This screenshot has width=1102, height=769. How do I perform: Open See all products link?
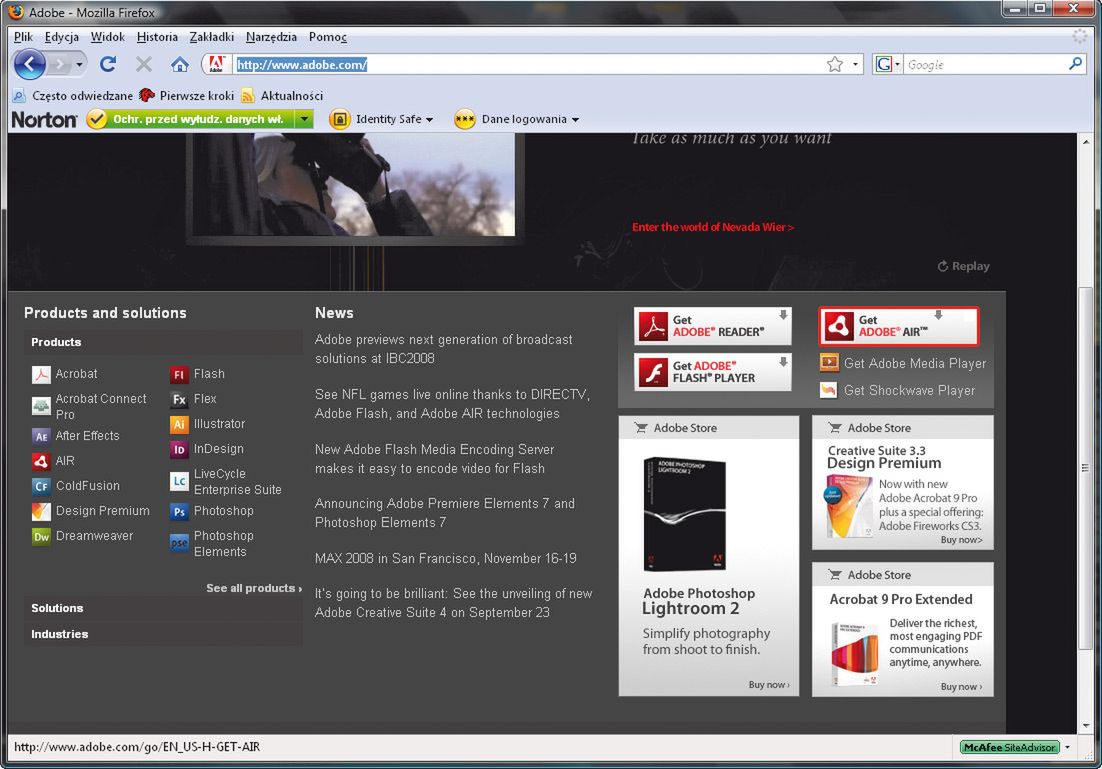254,588
